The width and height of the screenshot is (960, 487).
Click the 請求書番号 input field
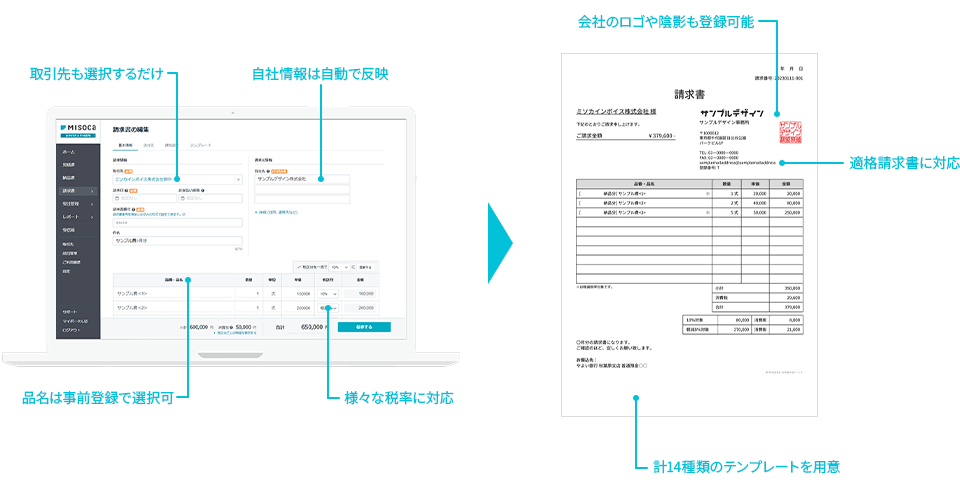coord(178,223)
